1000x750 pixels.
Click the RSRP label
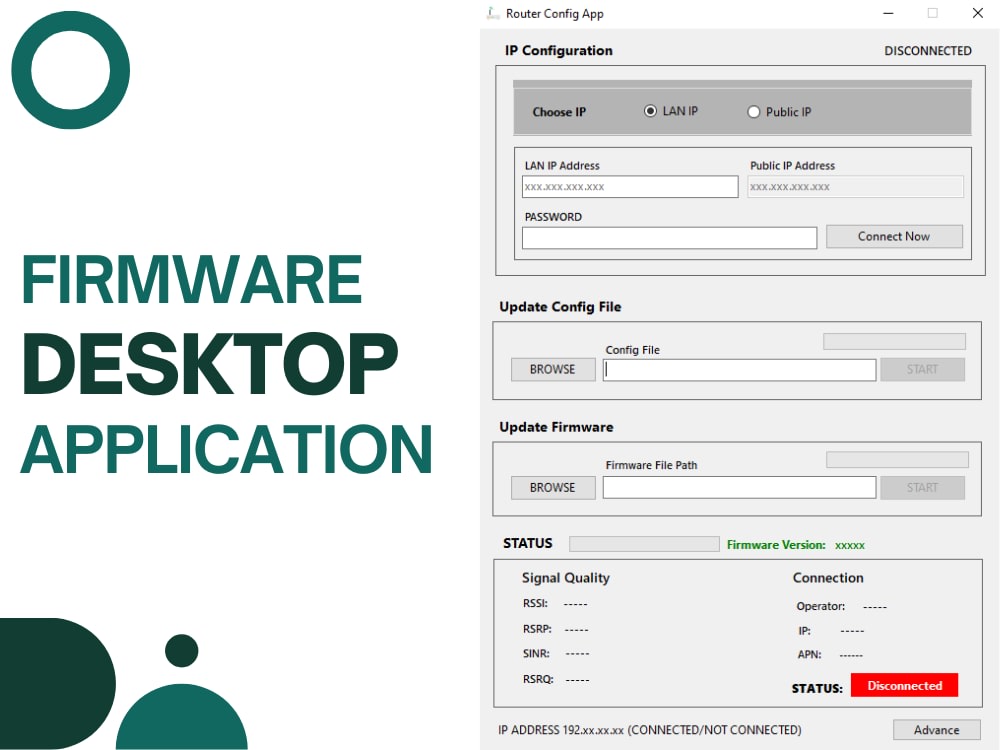(x=537, y=629)
